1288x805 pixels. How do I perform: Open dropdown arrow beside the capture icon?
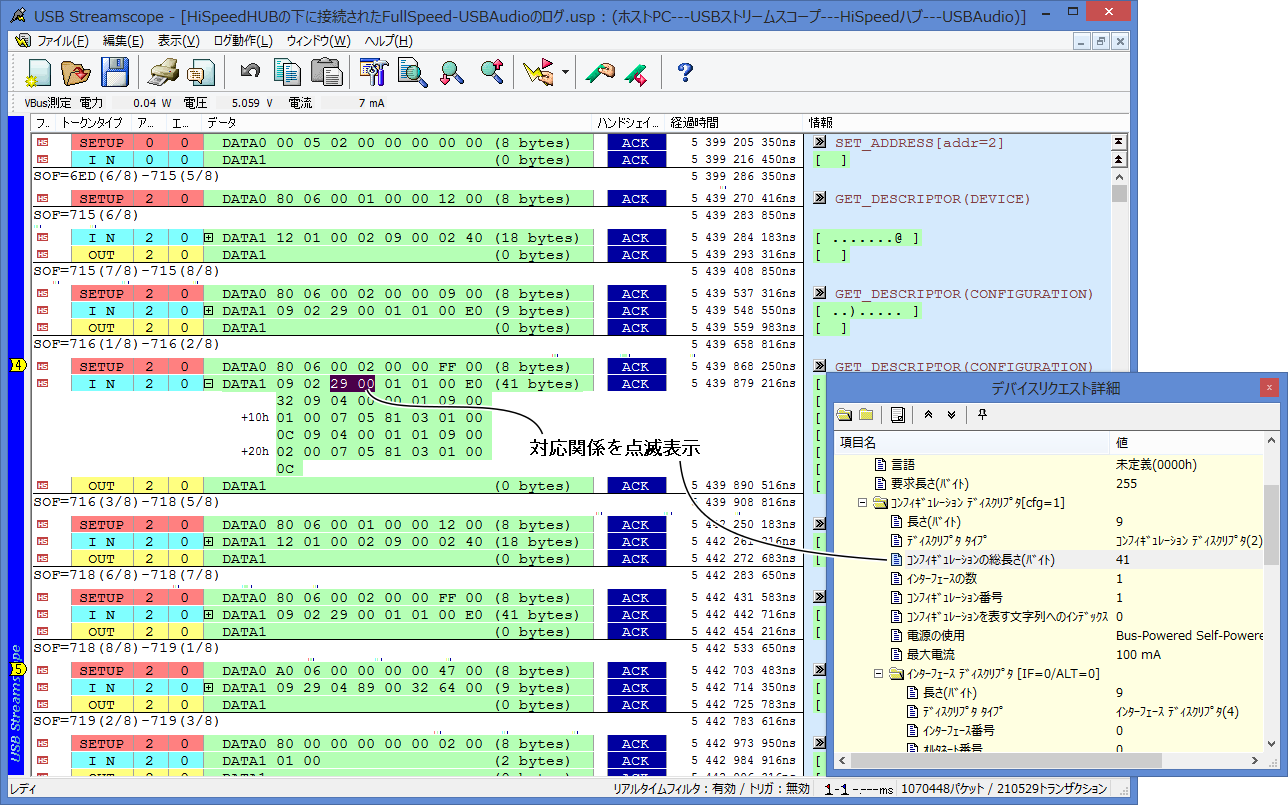click(x=565, y=72)
